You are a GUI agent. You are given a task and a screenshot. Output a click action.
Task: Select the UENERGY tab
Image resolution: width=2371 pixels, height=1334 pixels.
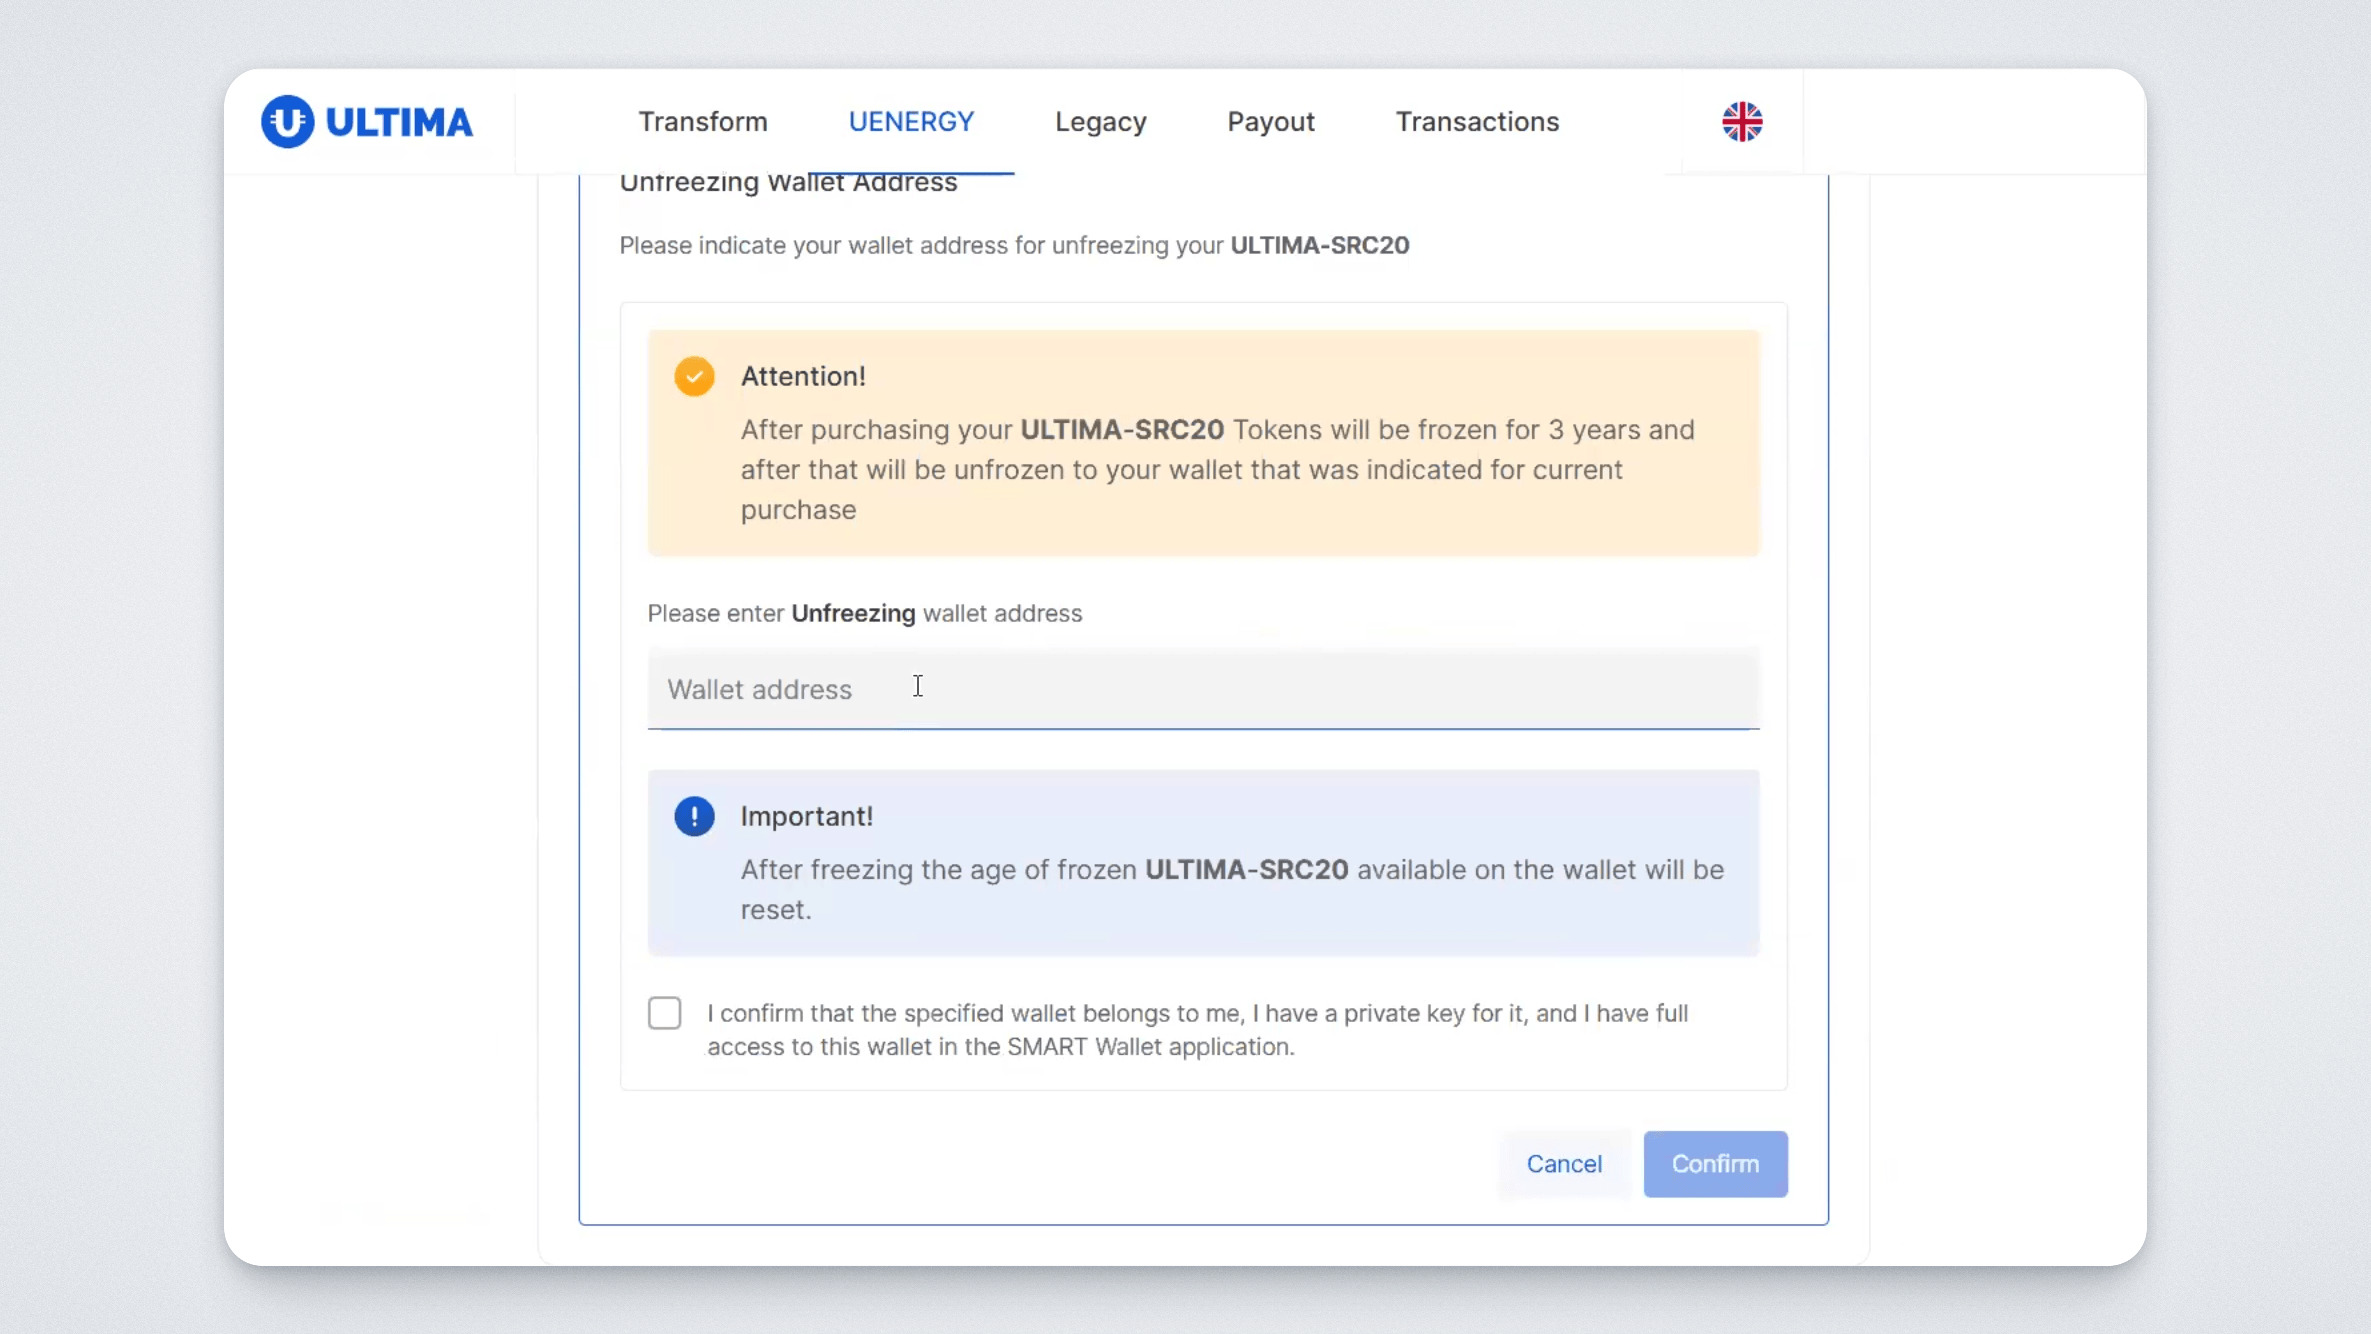[911, 122]
